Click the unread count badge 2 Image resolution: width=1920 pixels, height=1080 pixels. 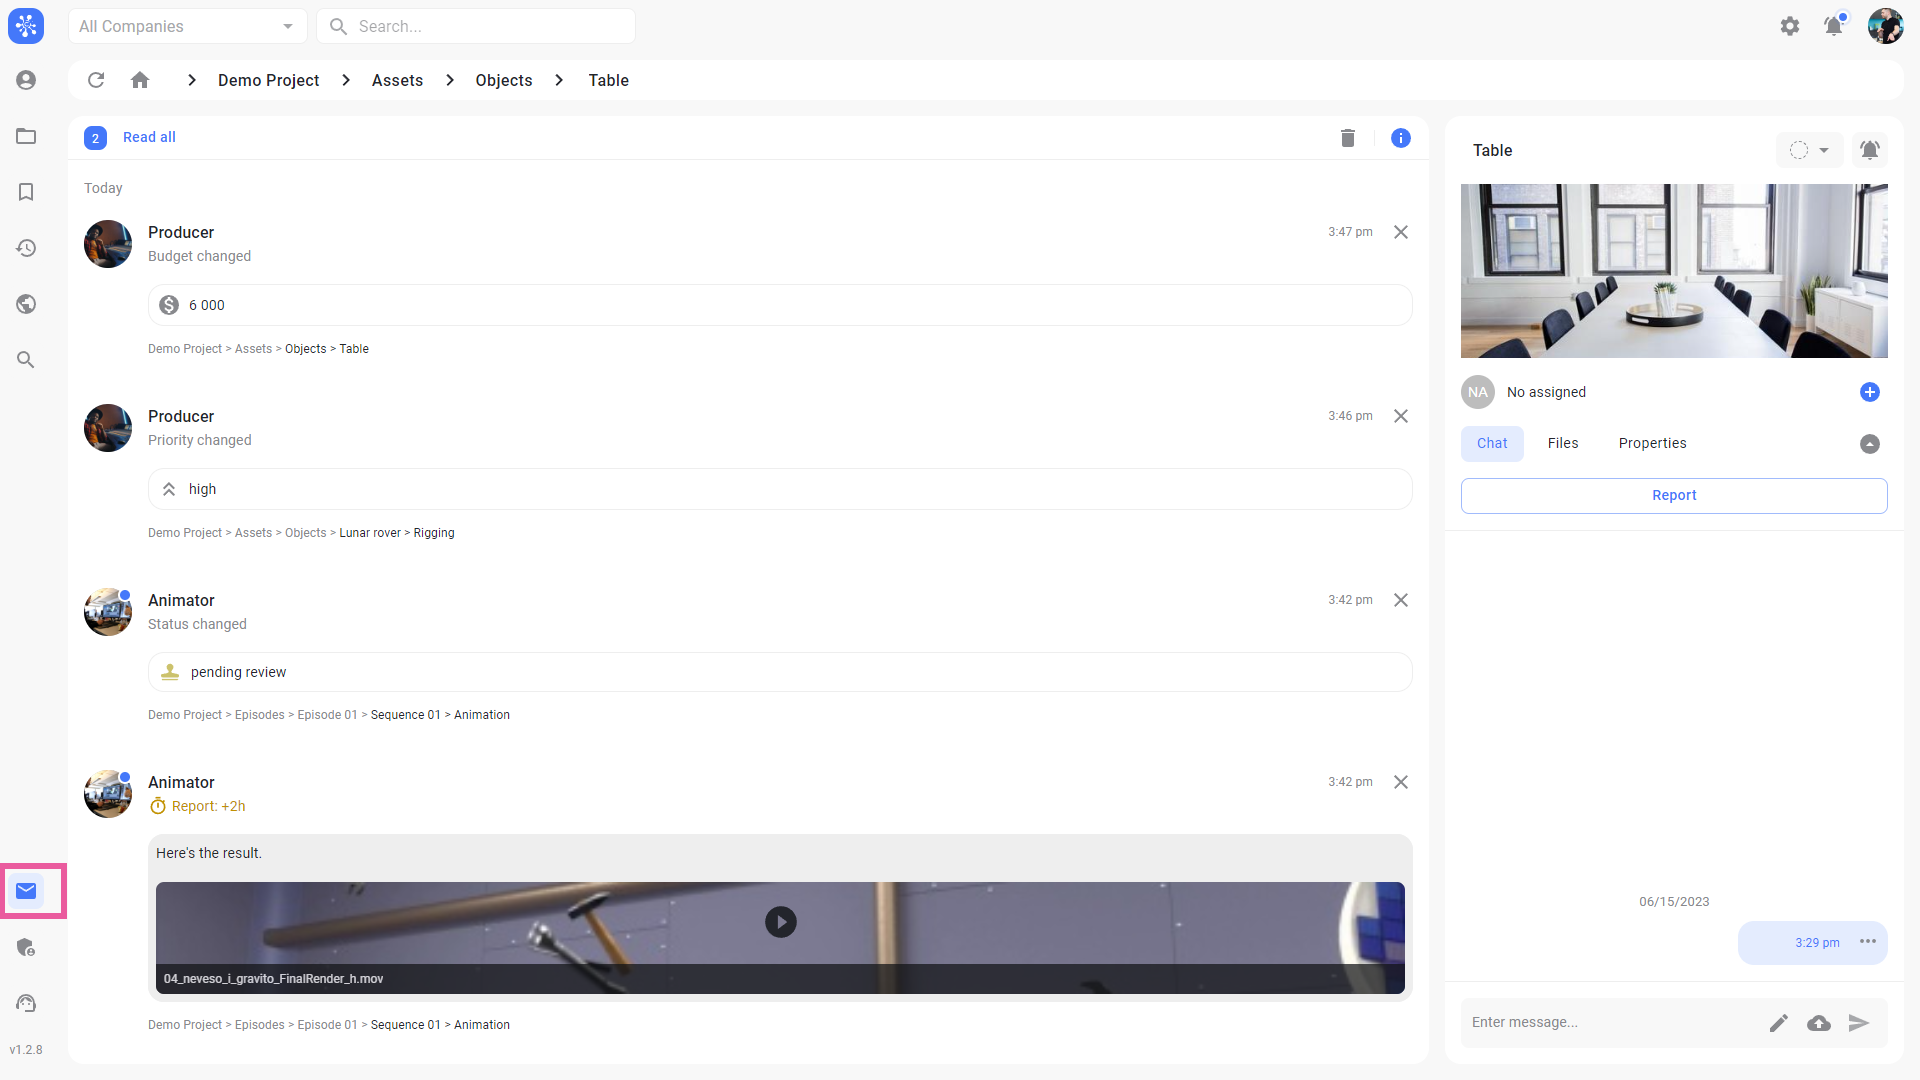[x=95, y=138]
